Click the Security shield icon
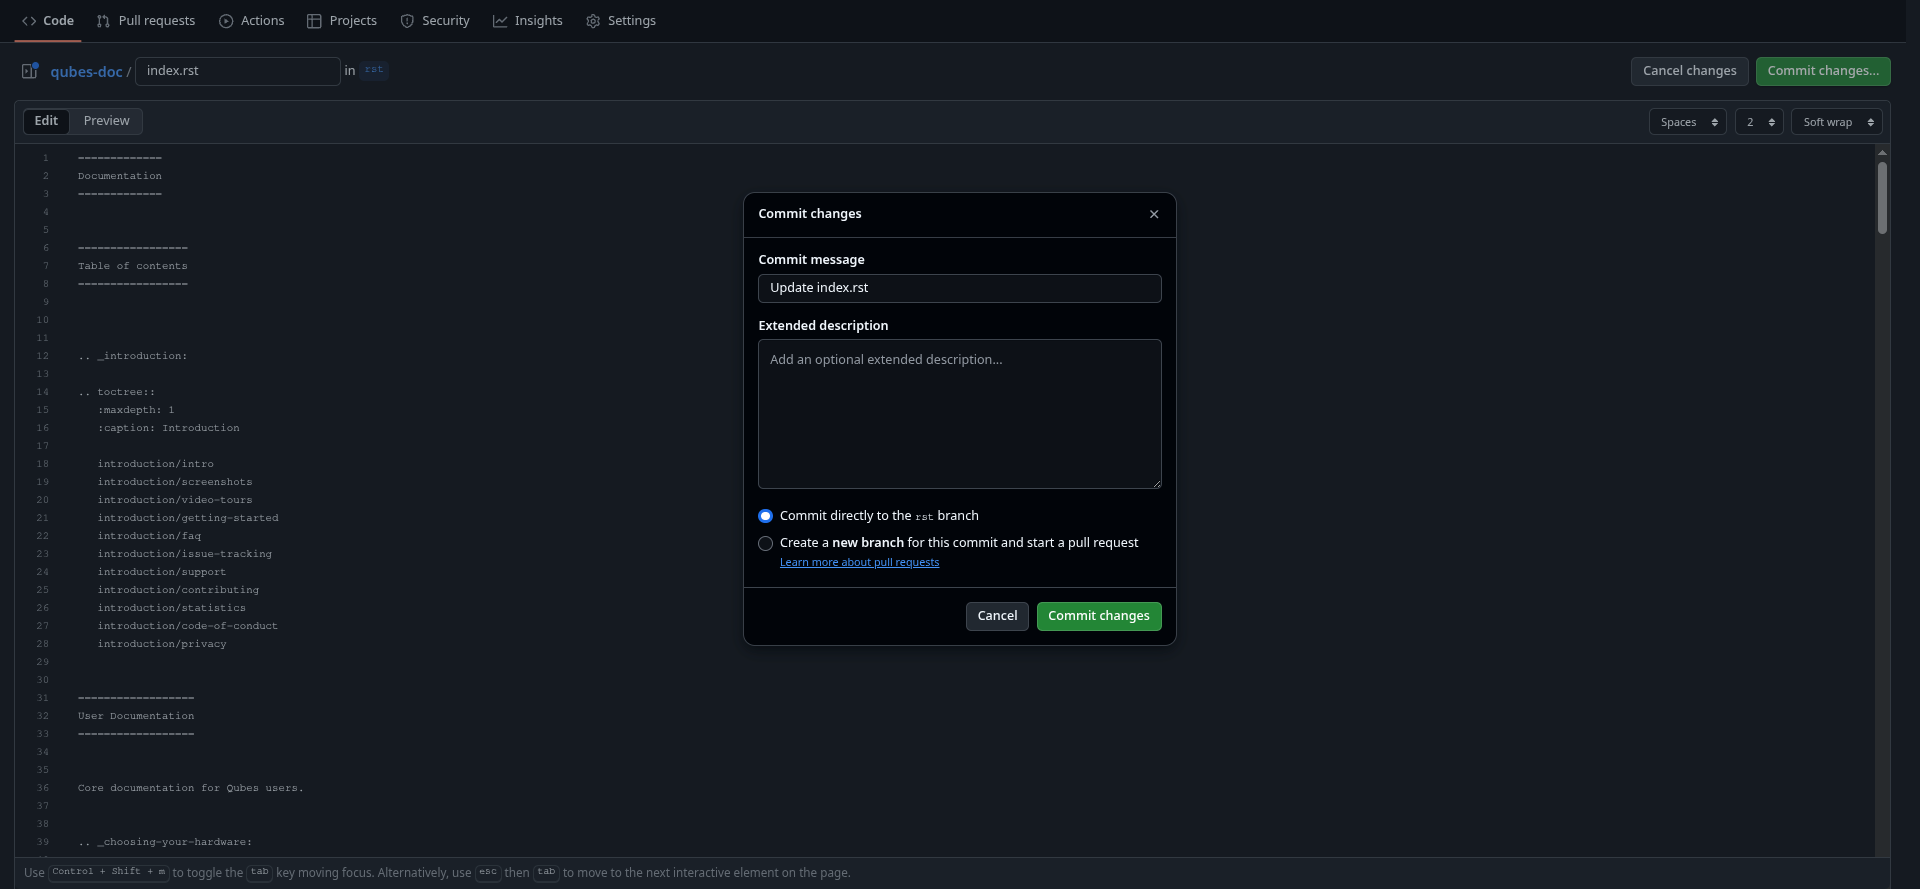 [407, 21]
